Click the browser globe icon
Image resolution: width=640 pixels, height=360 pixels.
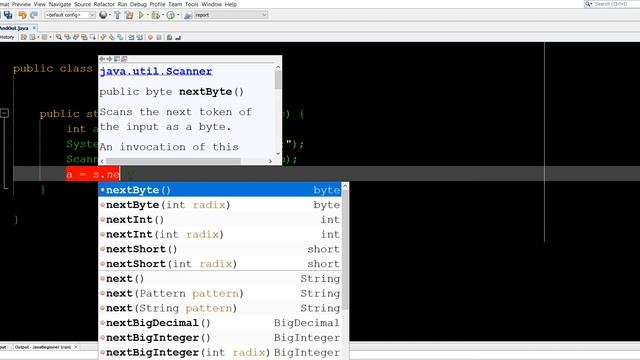pyautogui.click(x=103, y=15)
